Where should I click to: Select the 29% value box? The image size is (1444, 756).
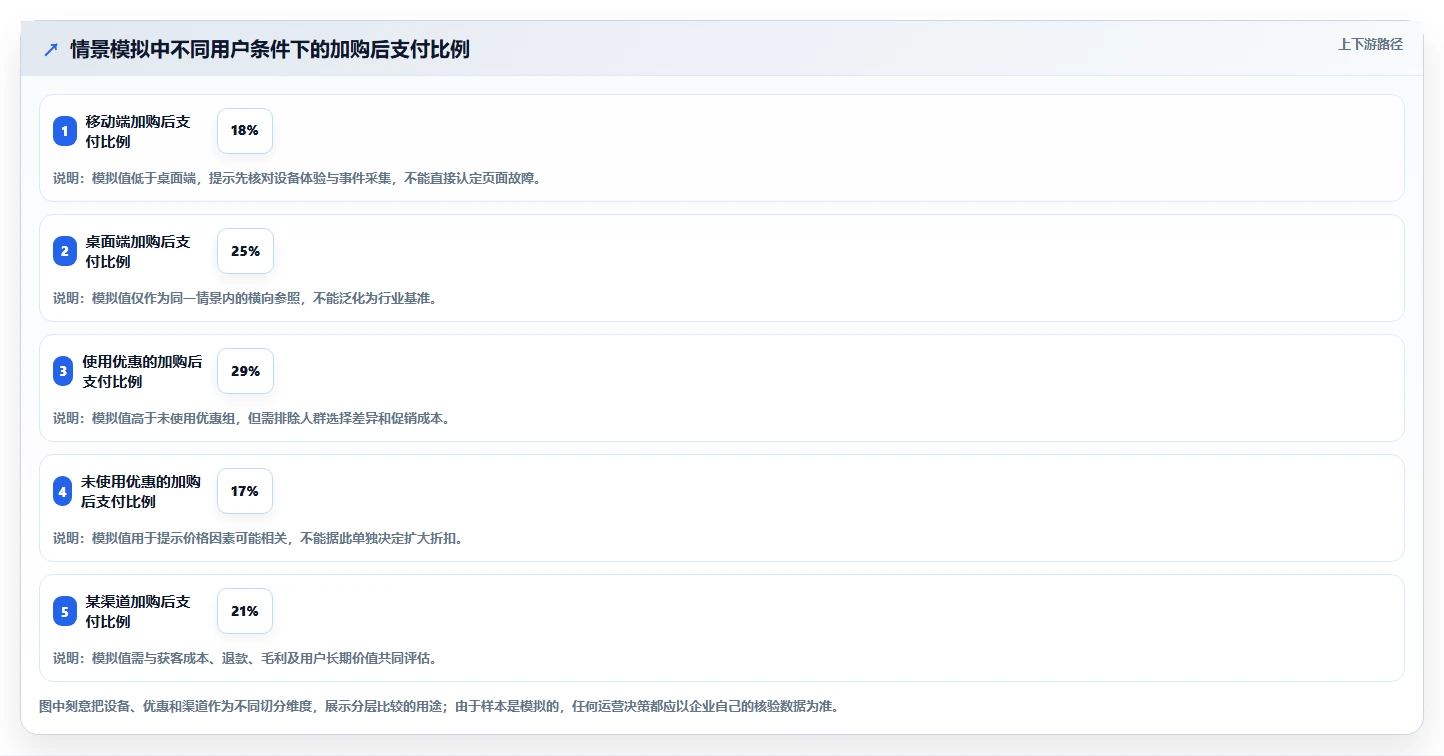[245, 371]
